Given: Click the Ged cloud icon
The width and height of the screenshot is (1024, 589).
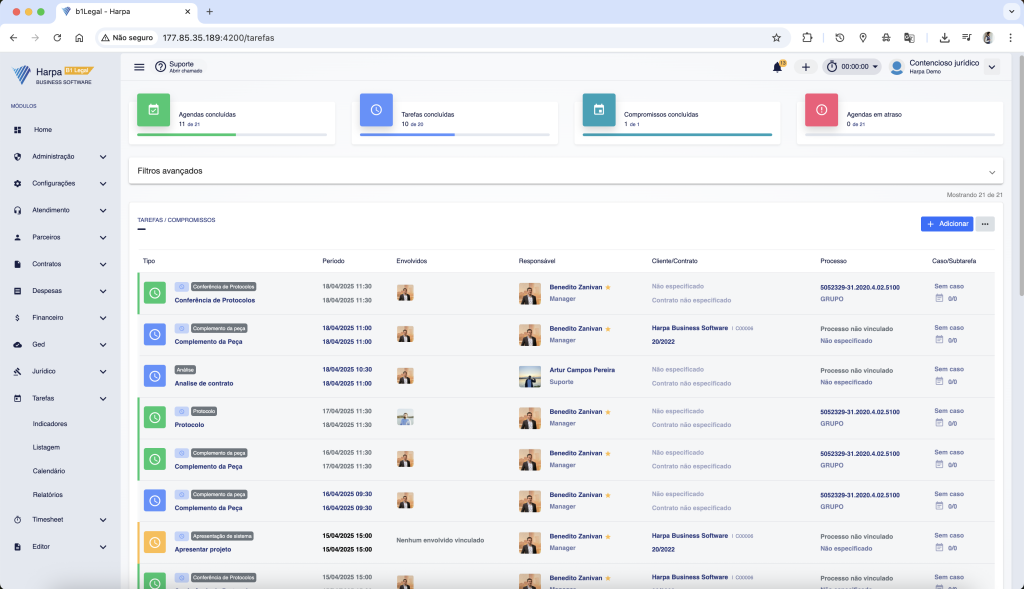Looking at the screenshot, I should click(x=18, y=344).
